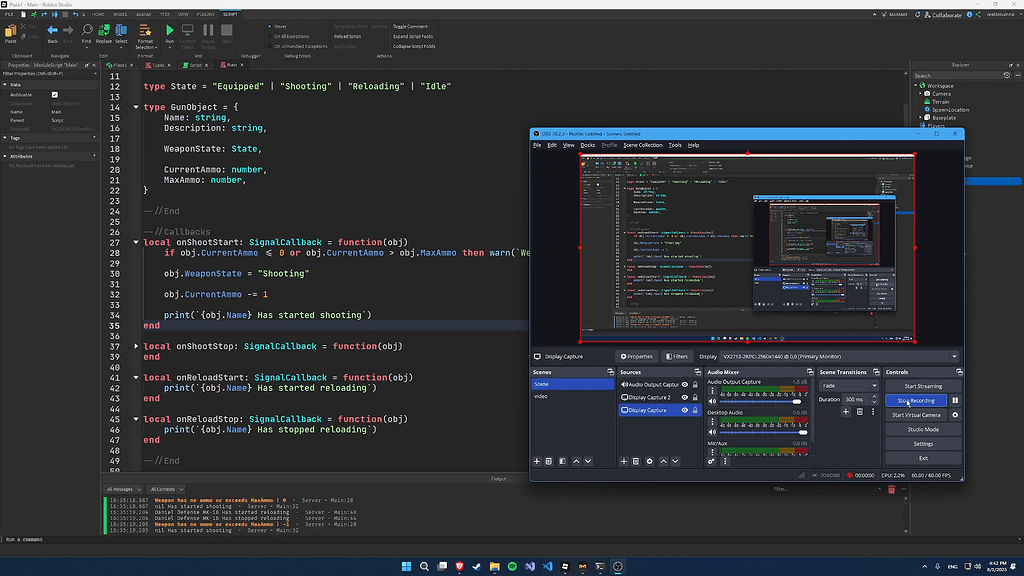Pause the recording in OBS

click(x=955, y=400)
